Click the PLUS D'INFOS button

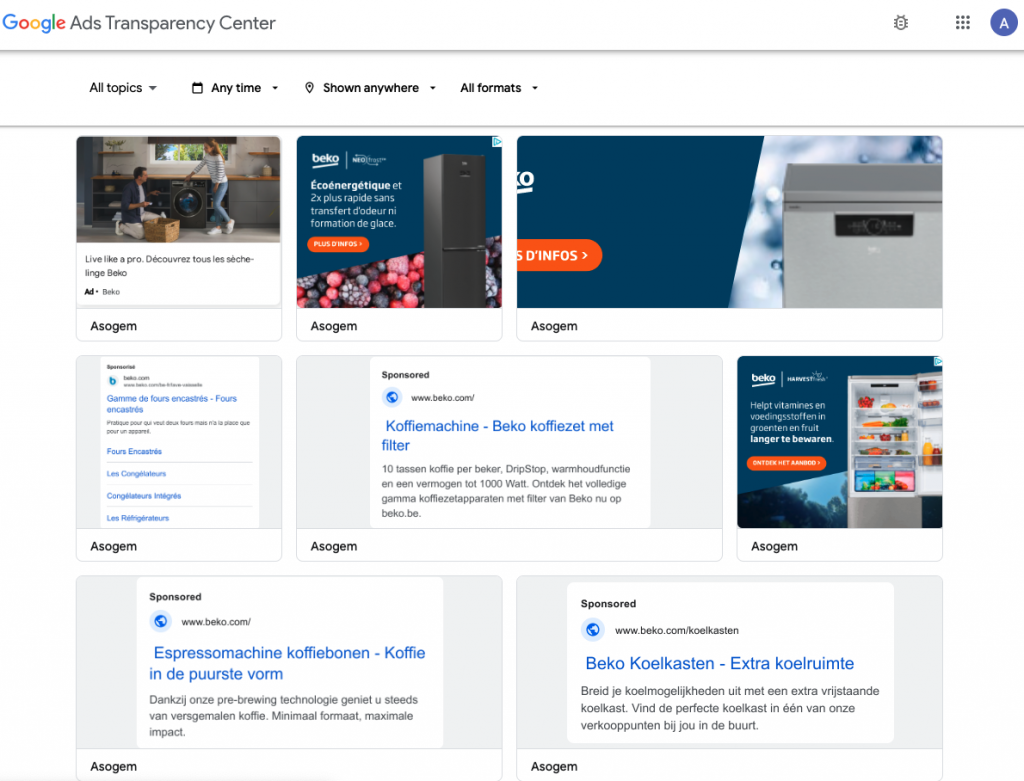338,243
